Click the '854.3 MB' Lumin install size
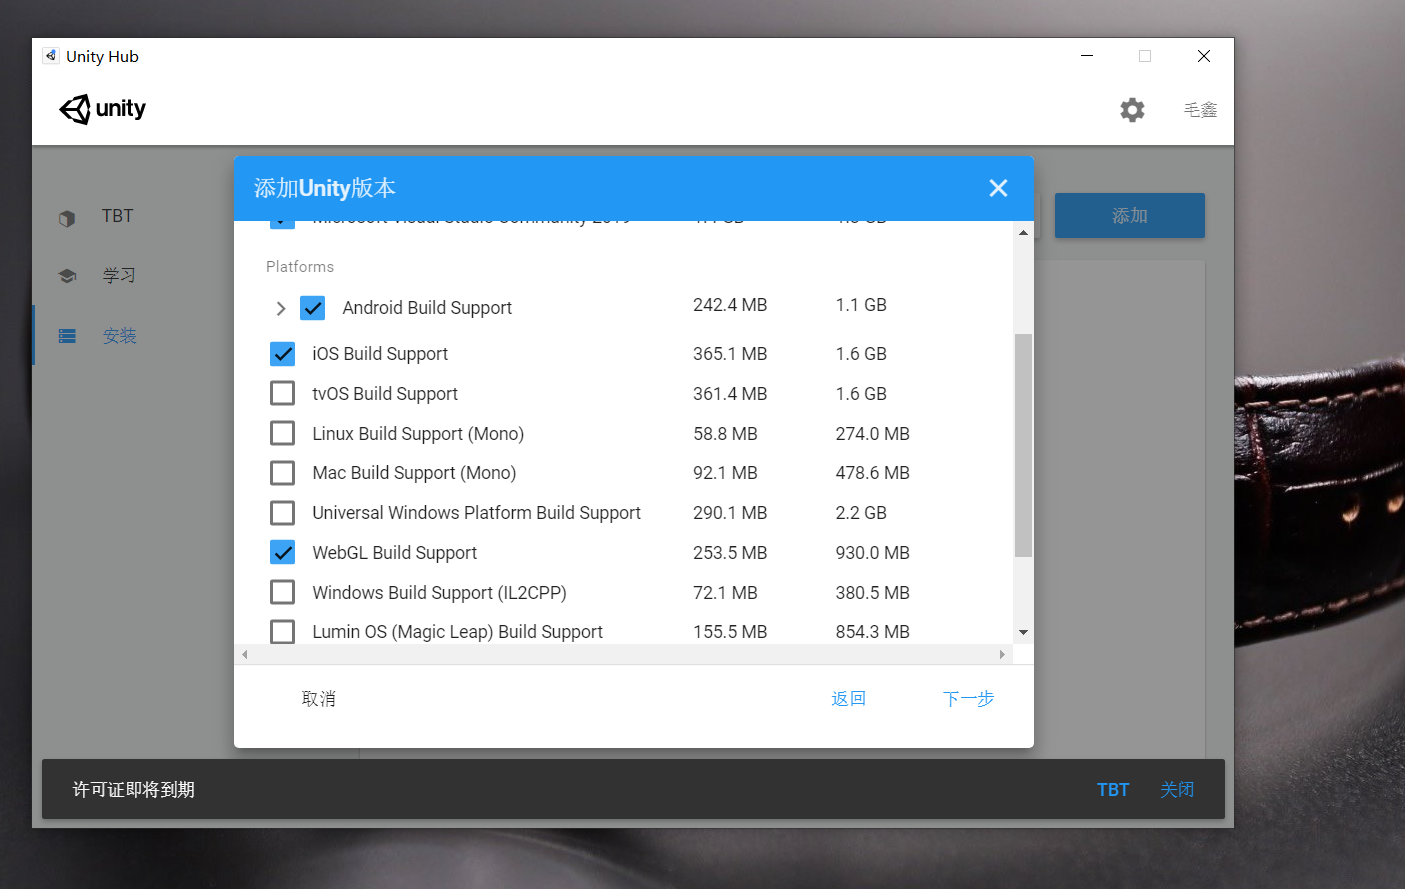 click(x=873, y=632)
